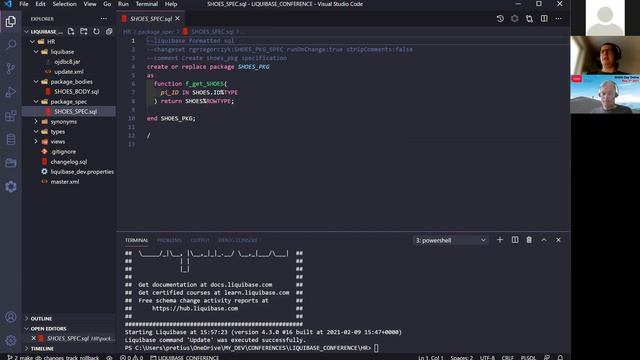640x360 pixels.
Task: Open master.xml file
Action: click(64, 182)
